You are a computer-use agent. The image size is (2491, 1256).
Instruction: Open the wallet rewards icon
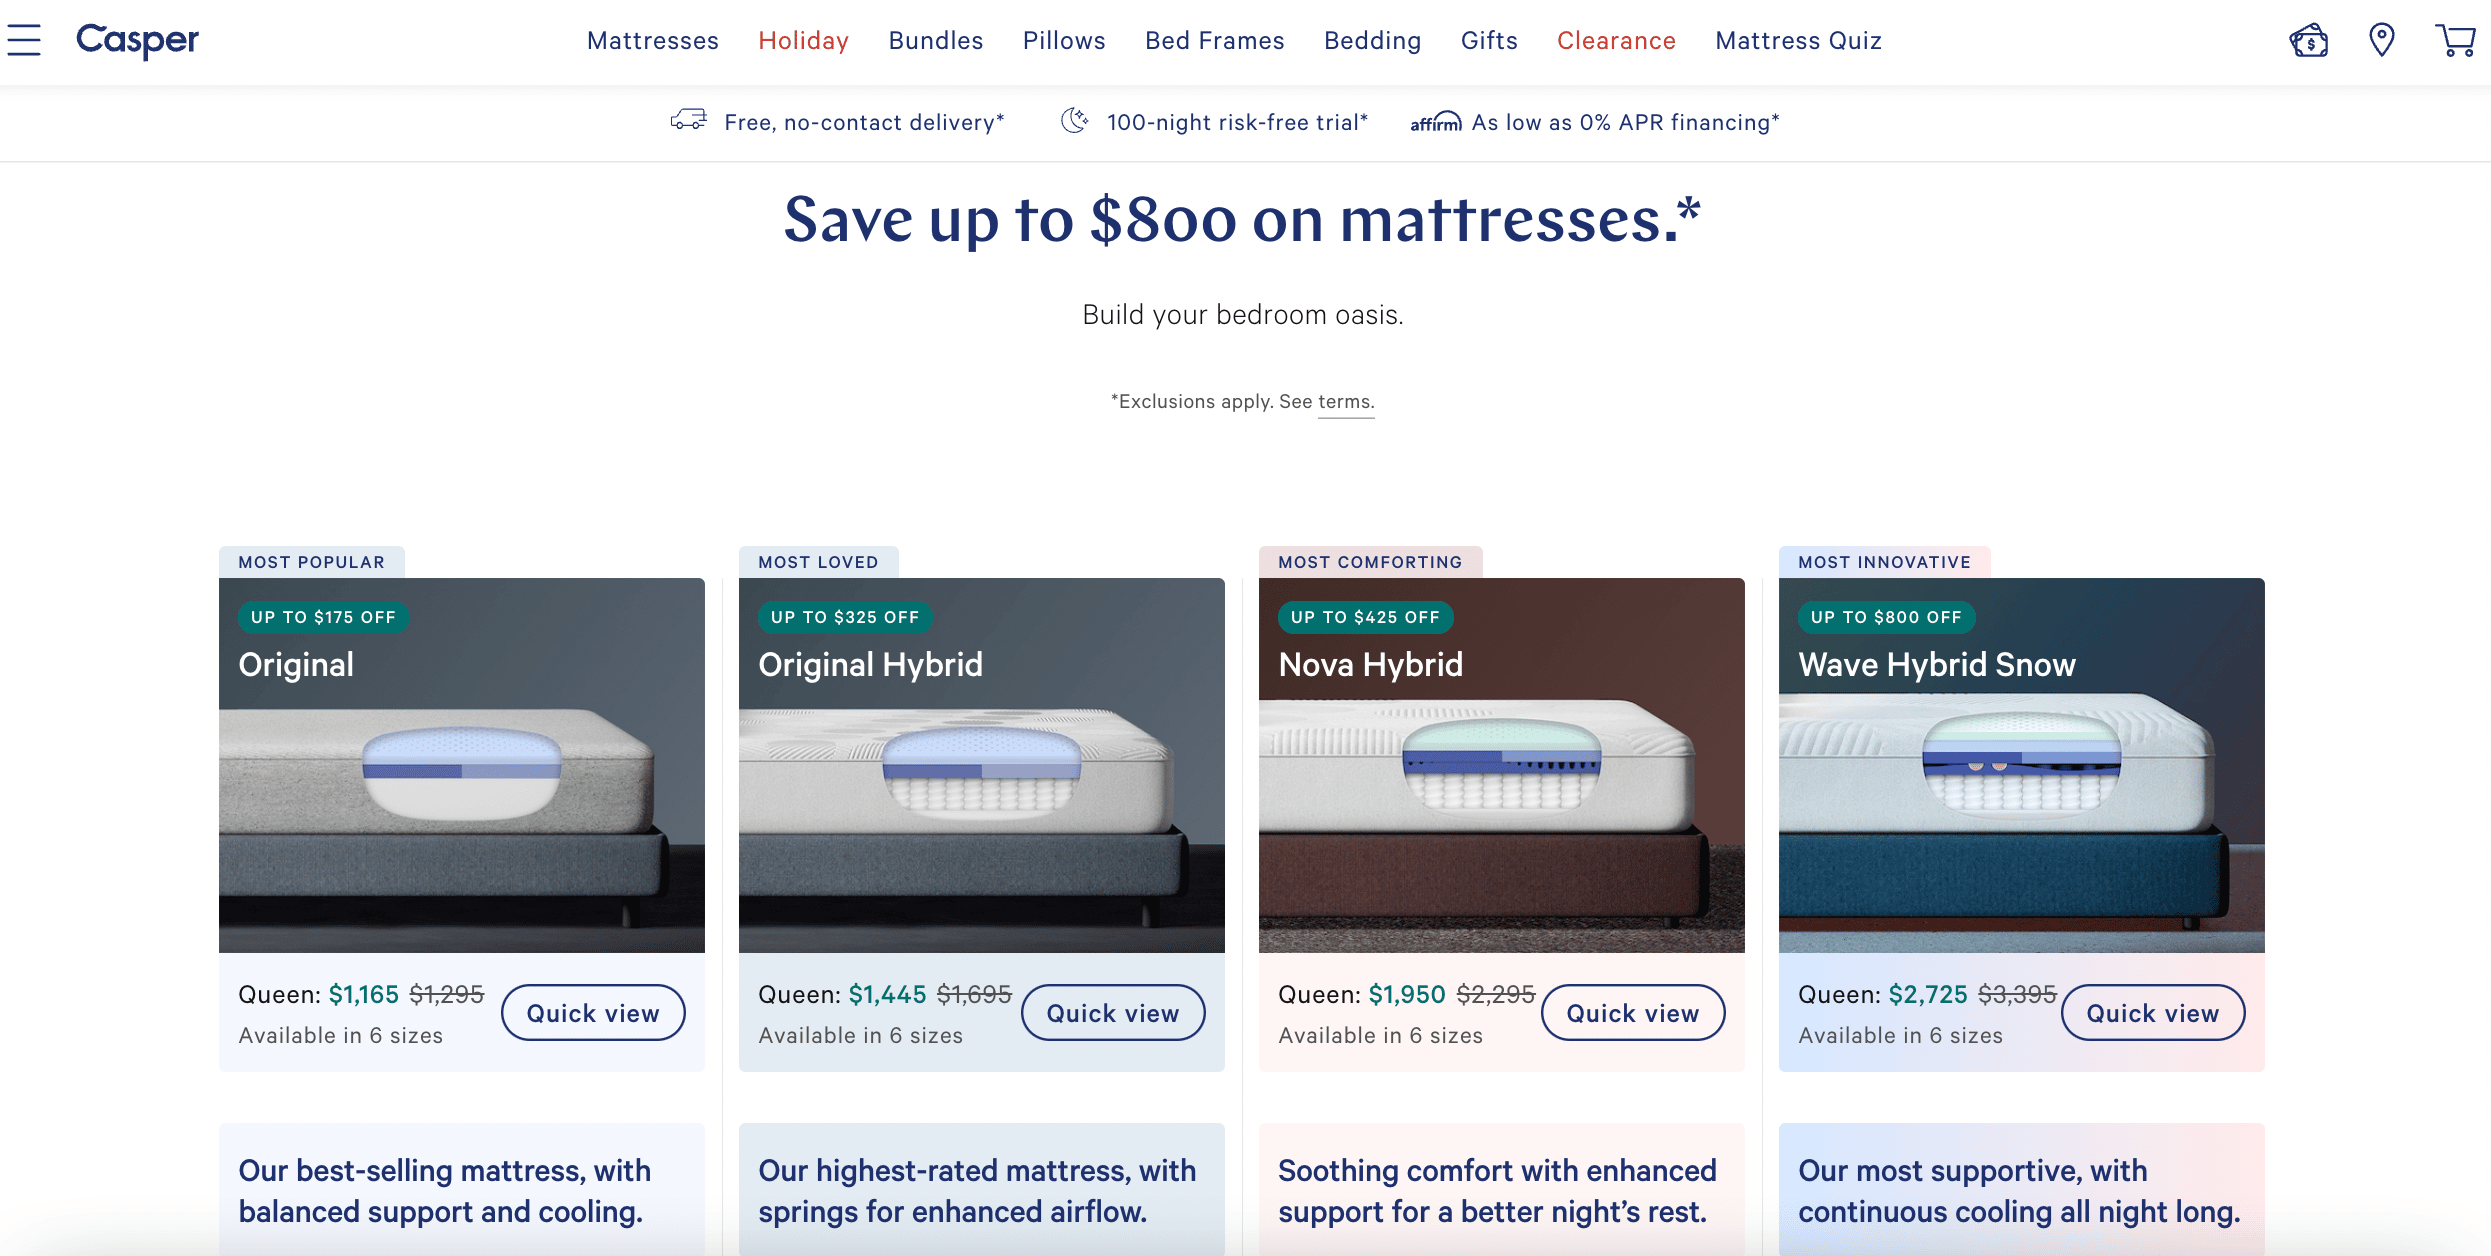click(2308, 41)
